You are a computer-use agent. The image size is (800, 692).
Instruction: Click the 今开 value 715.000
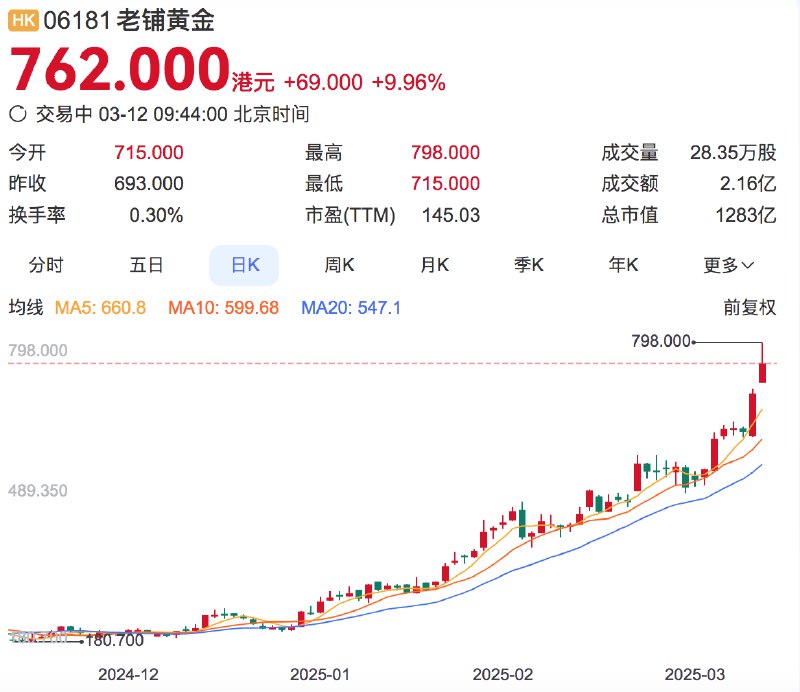click(148, 153)
